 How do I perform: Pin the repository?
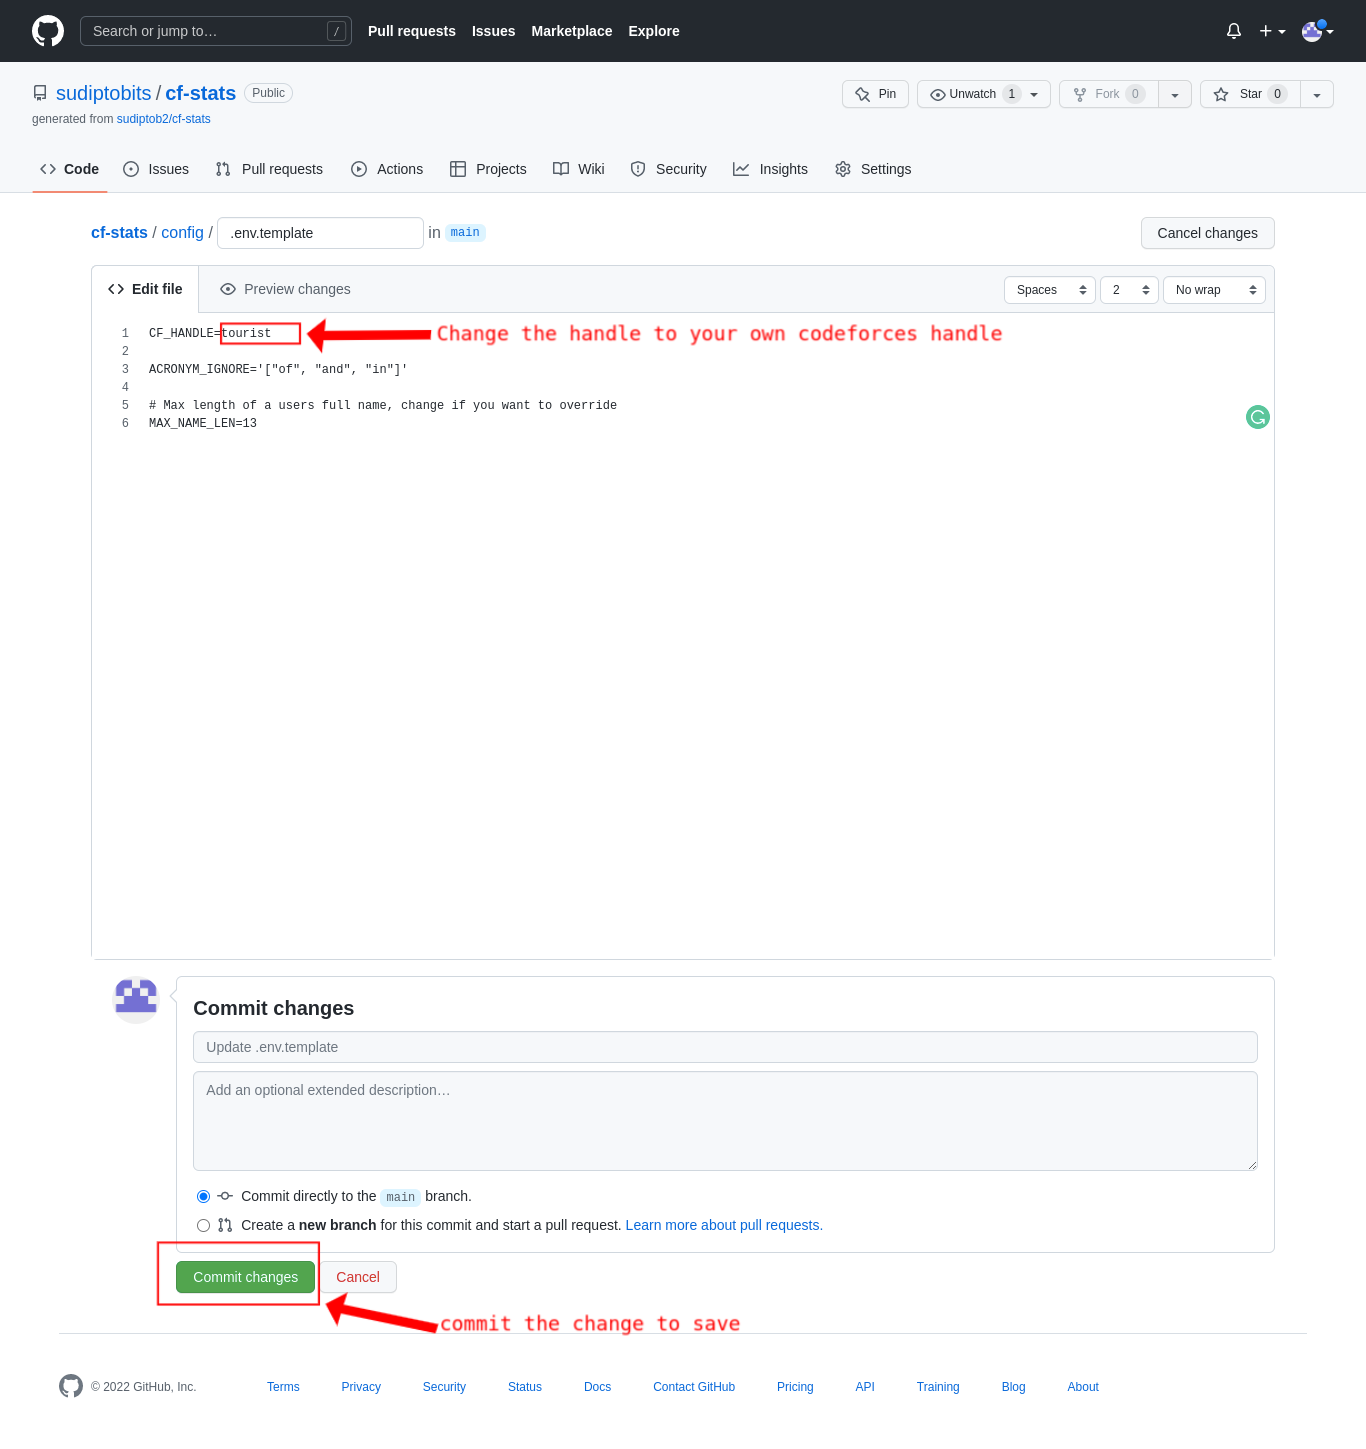point(875,94)
